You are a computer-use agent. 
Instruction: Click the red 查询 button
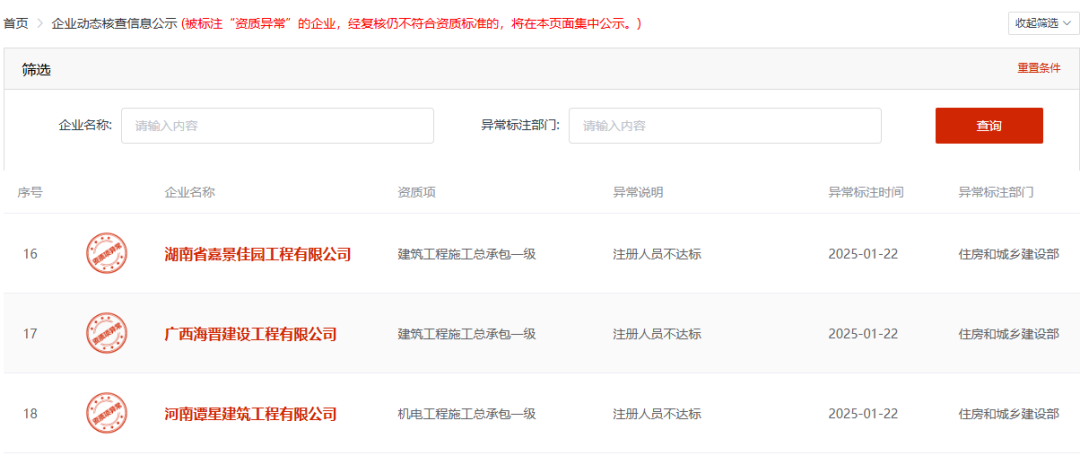(989, 126)
